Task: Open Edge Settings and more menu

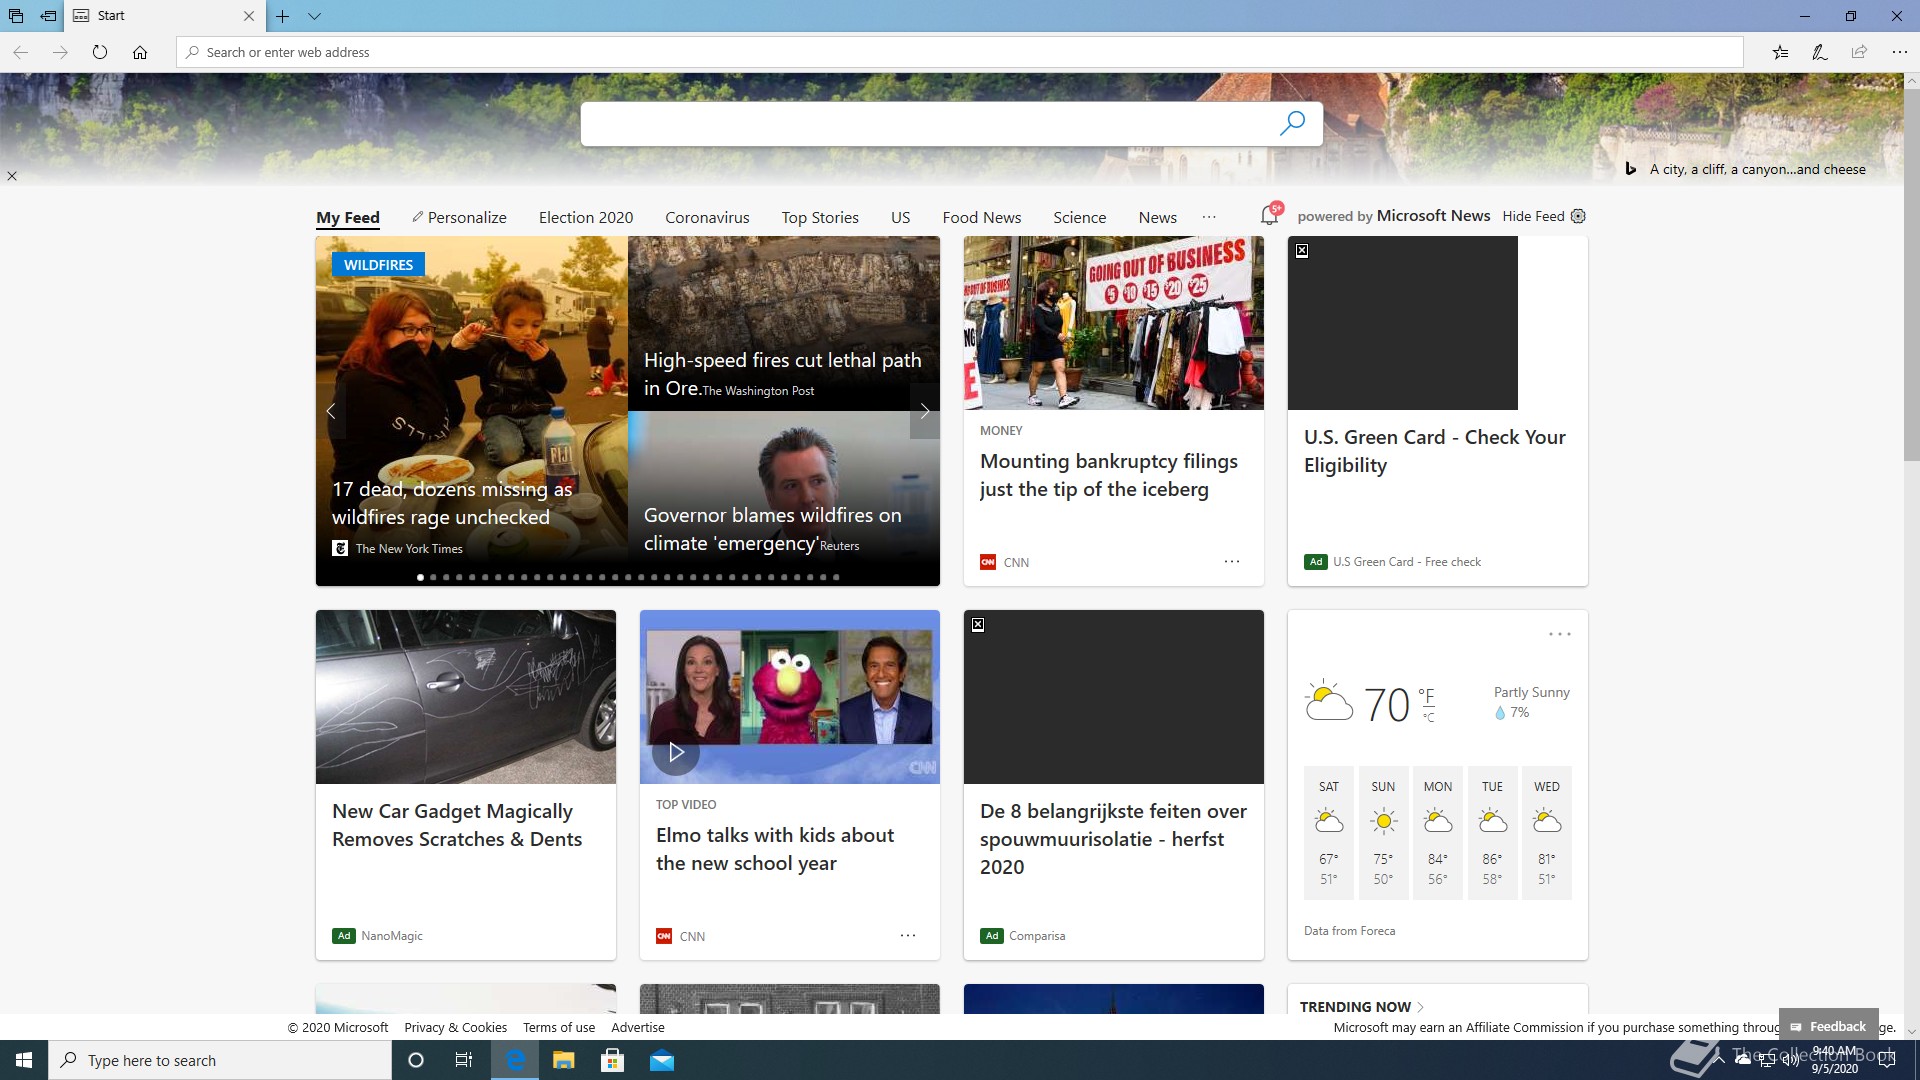Action: [x=1899, y=52]
